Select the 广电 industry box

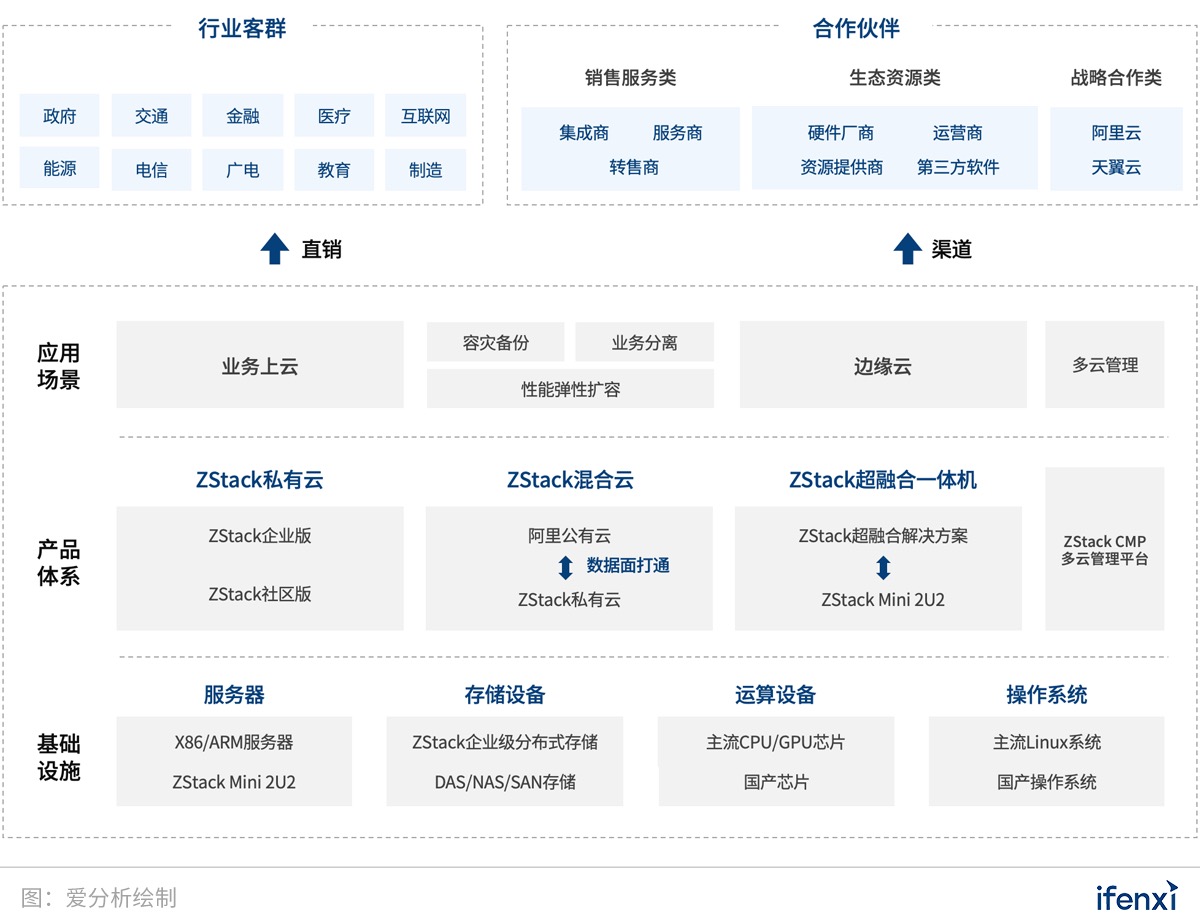click(x=243, y=169)
